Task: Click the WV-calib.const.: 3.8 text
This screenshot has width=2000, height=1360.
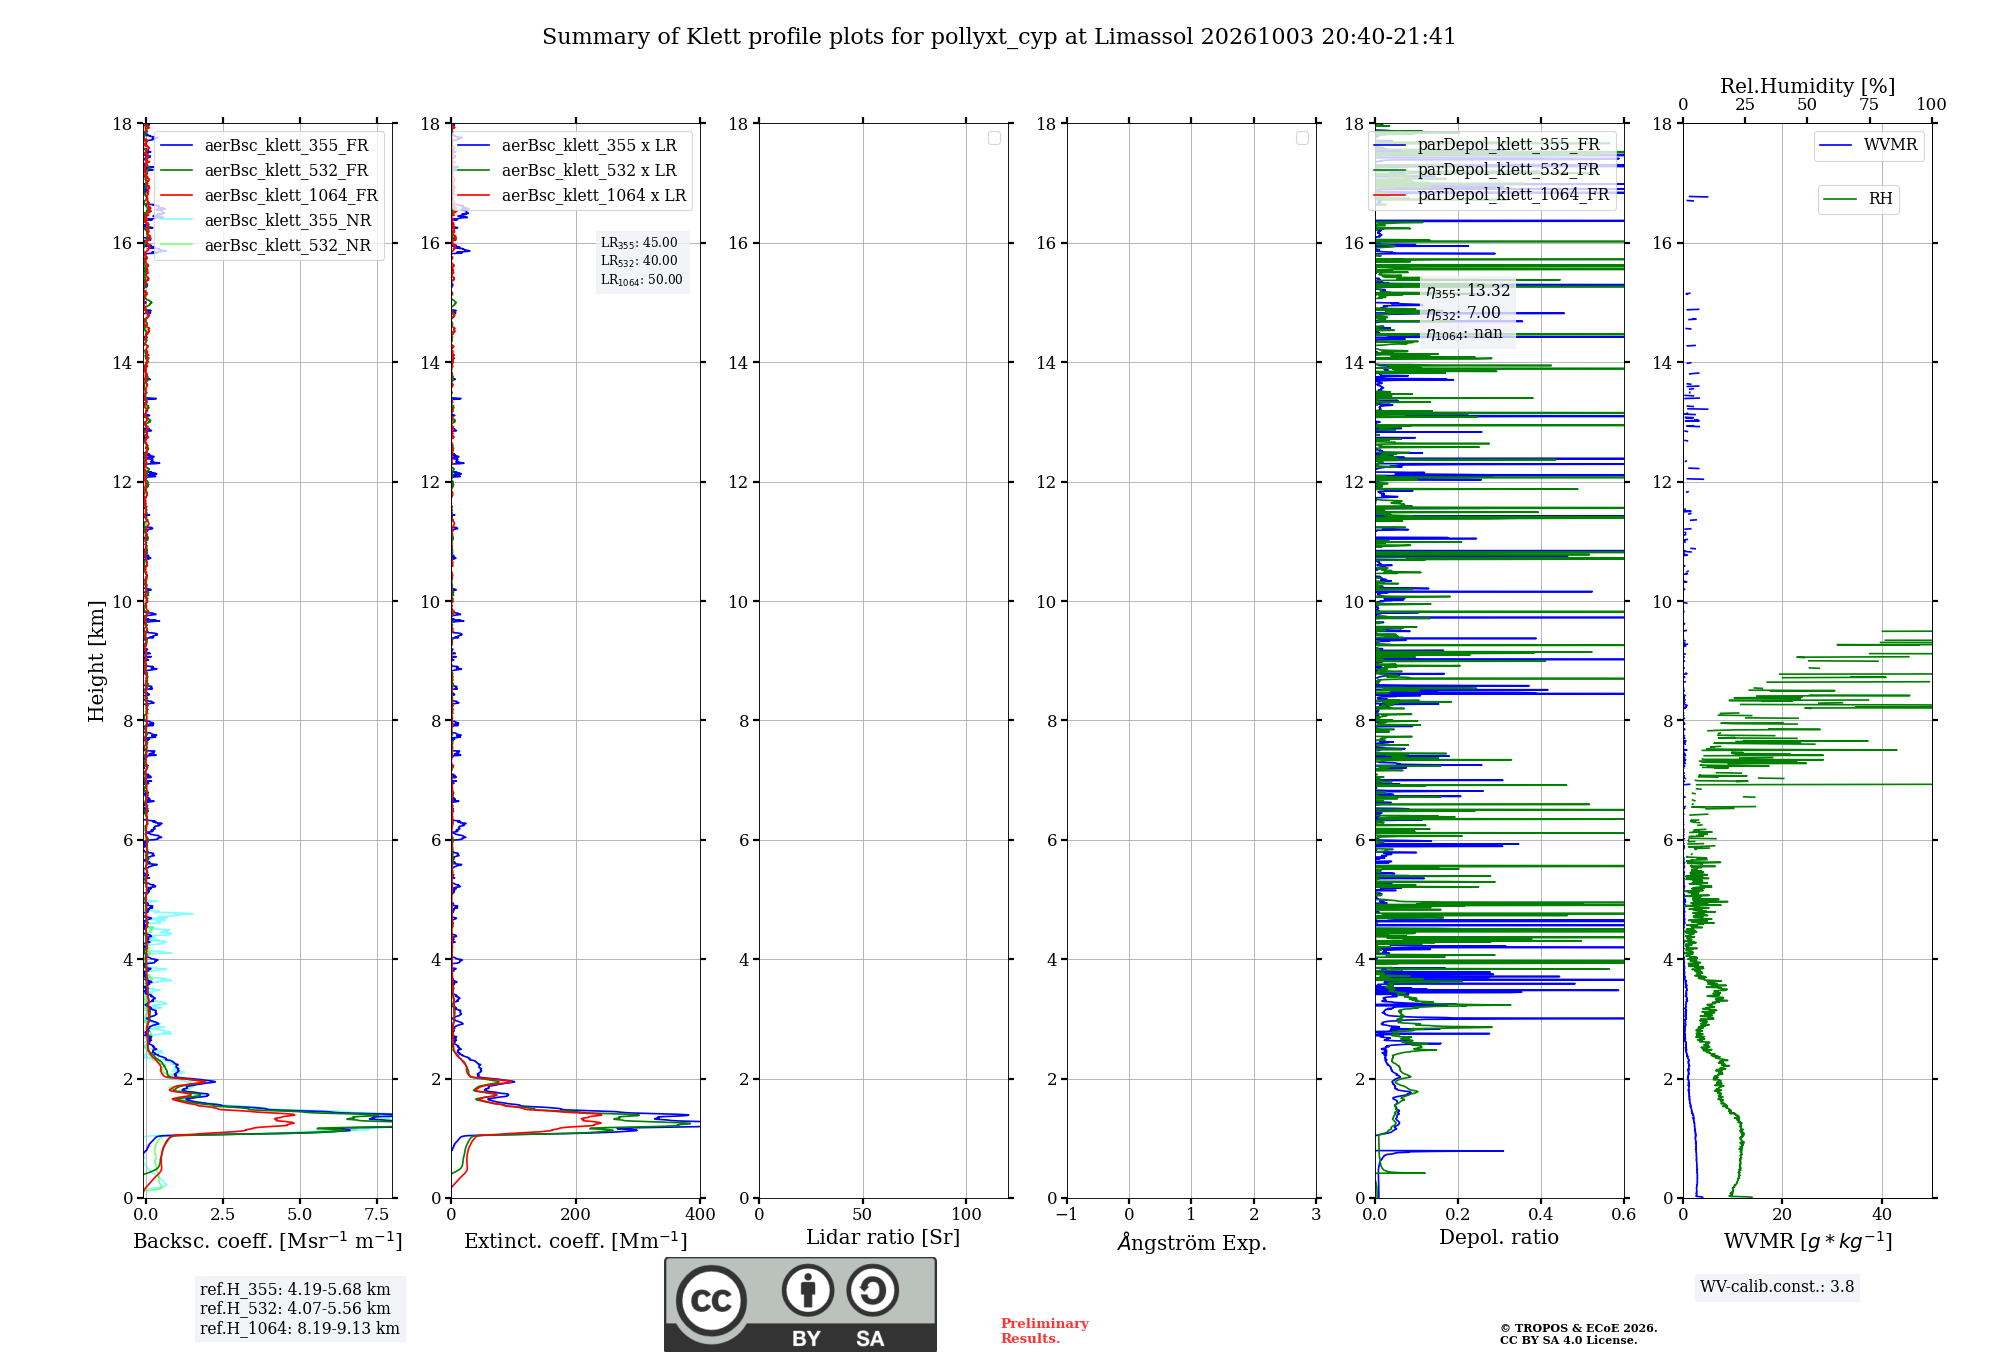Action: (1777, 1287)
